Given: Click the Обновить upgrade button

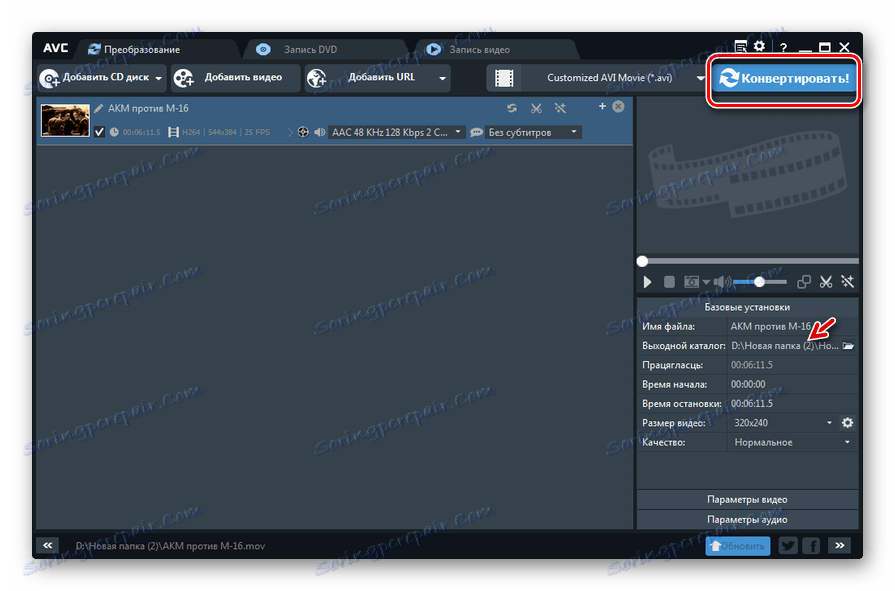Looking at the screenshot, I should coord(737,546).
